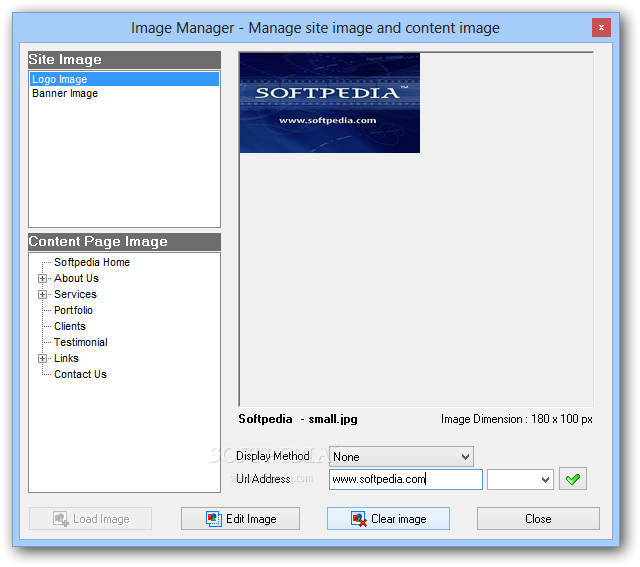Select Links page in tree
Screen dimensions: 640x567
click(66, 358)
